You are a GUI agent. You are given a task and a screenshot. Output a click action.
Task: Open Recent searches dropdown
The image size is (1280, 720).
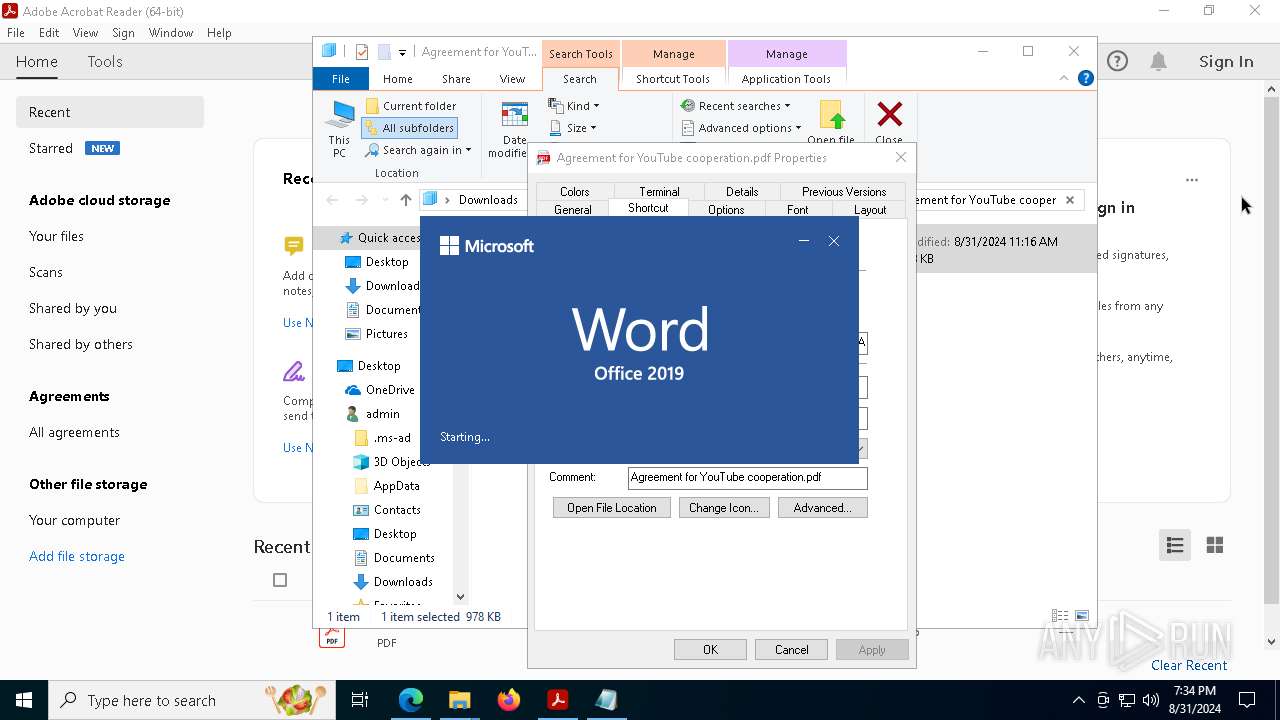736,106
